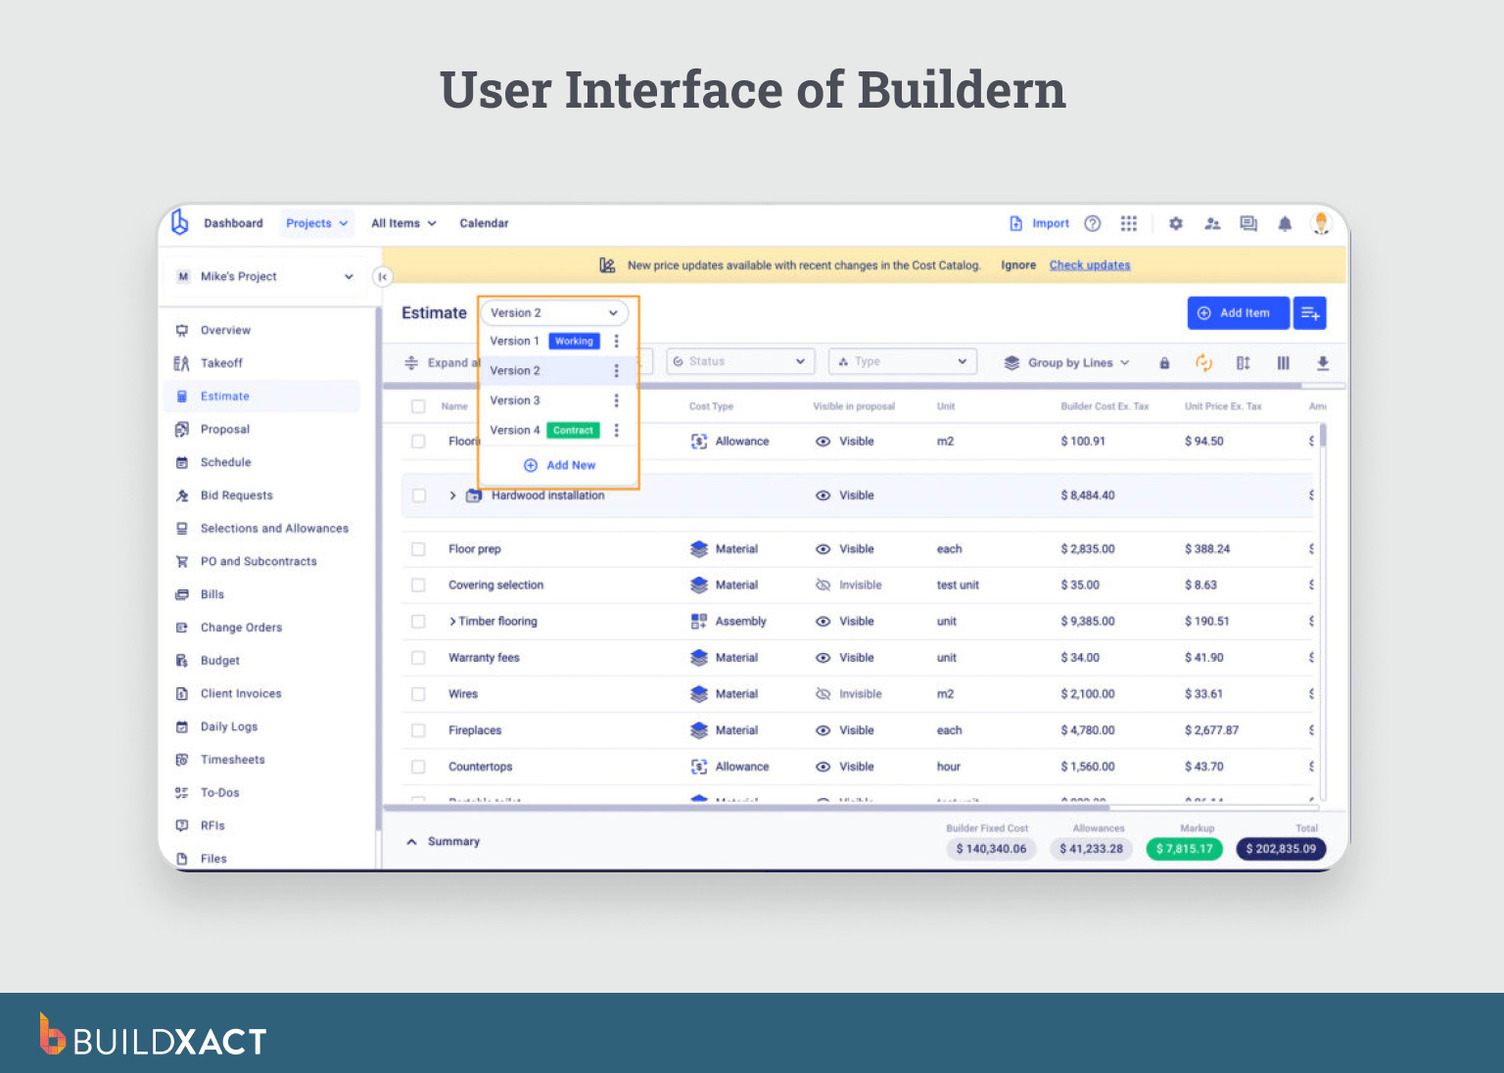
Task: Open the help question mark icon
Action: 1092,223
